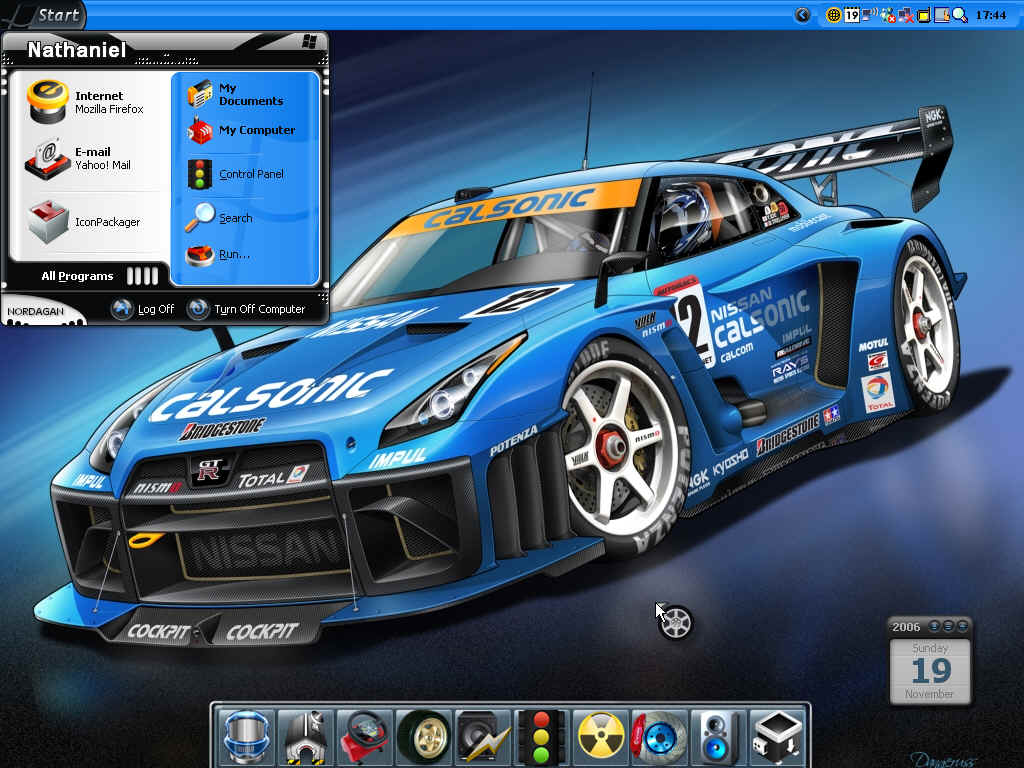1024x768 pixels.
Task: Open the traffic light dock icon
Action: [x=541, y=737]
